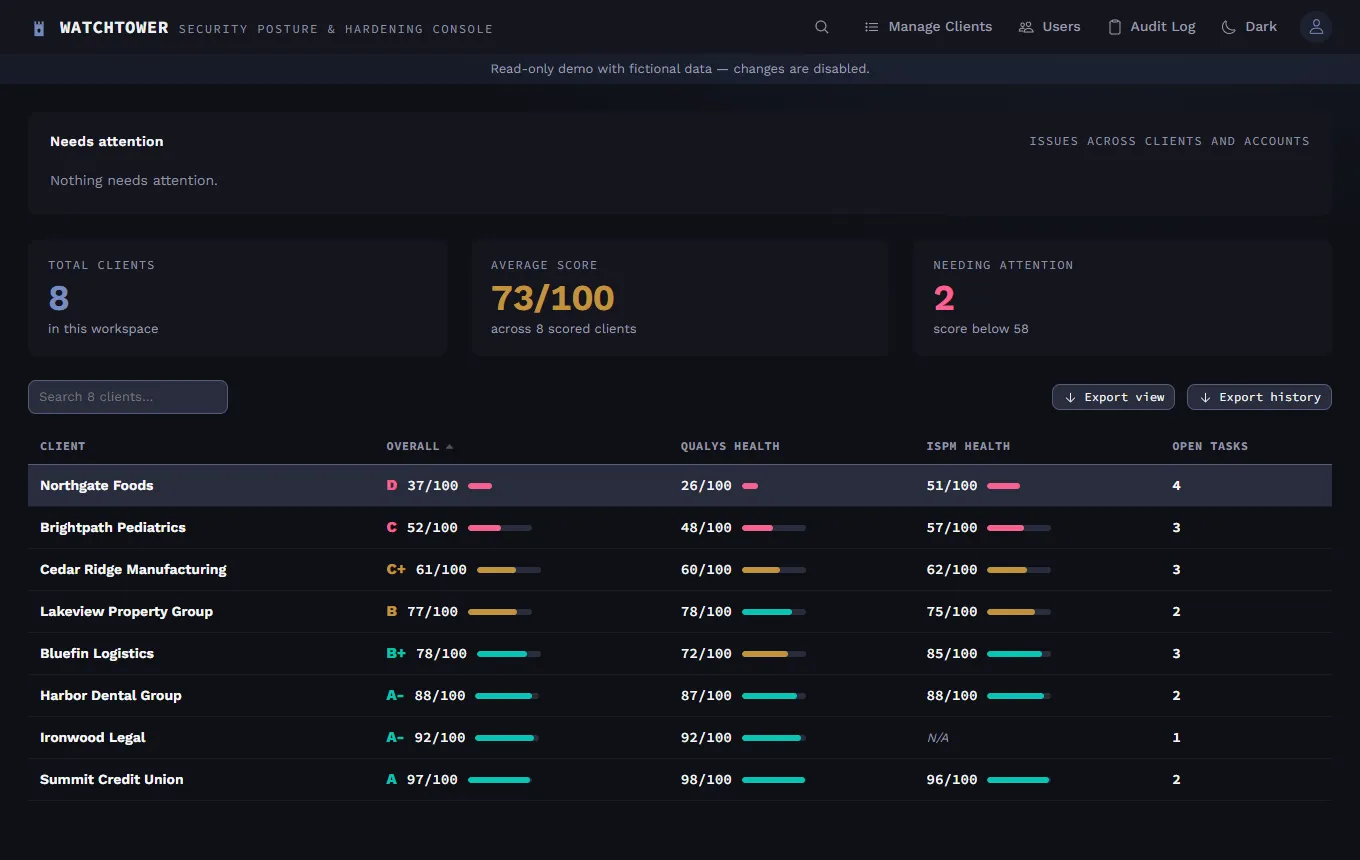Sort by Qualys Health column header
Viewport: 1360px width, 860px height.
730,446
